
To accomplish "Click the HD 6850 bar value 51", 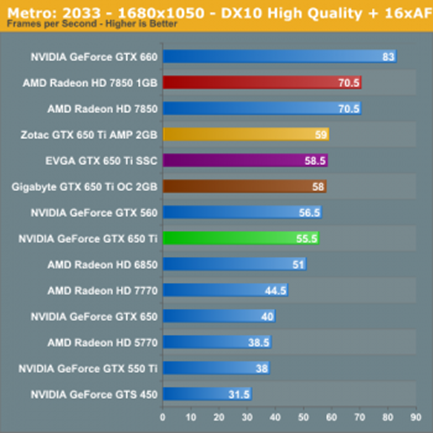I will click(298, 265).
